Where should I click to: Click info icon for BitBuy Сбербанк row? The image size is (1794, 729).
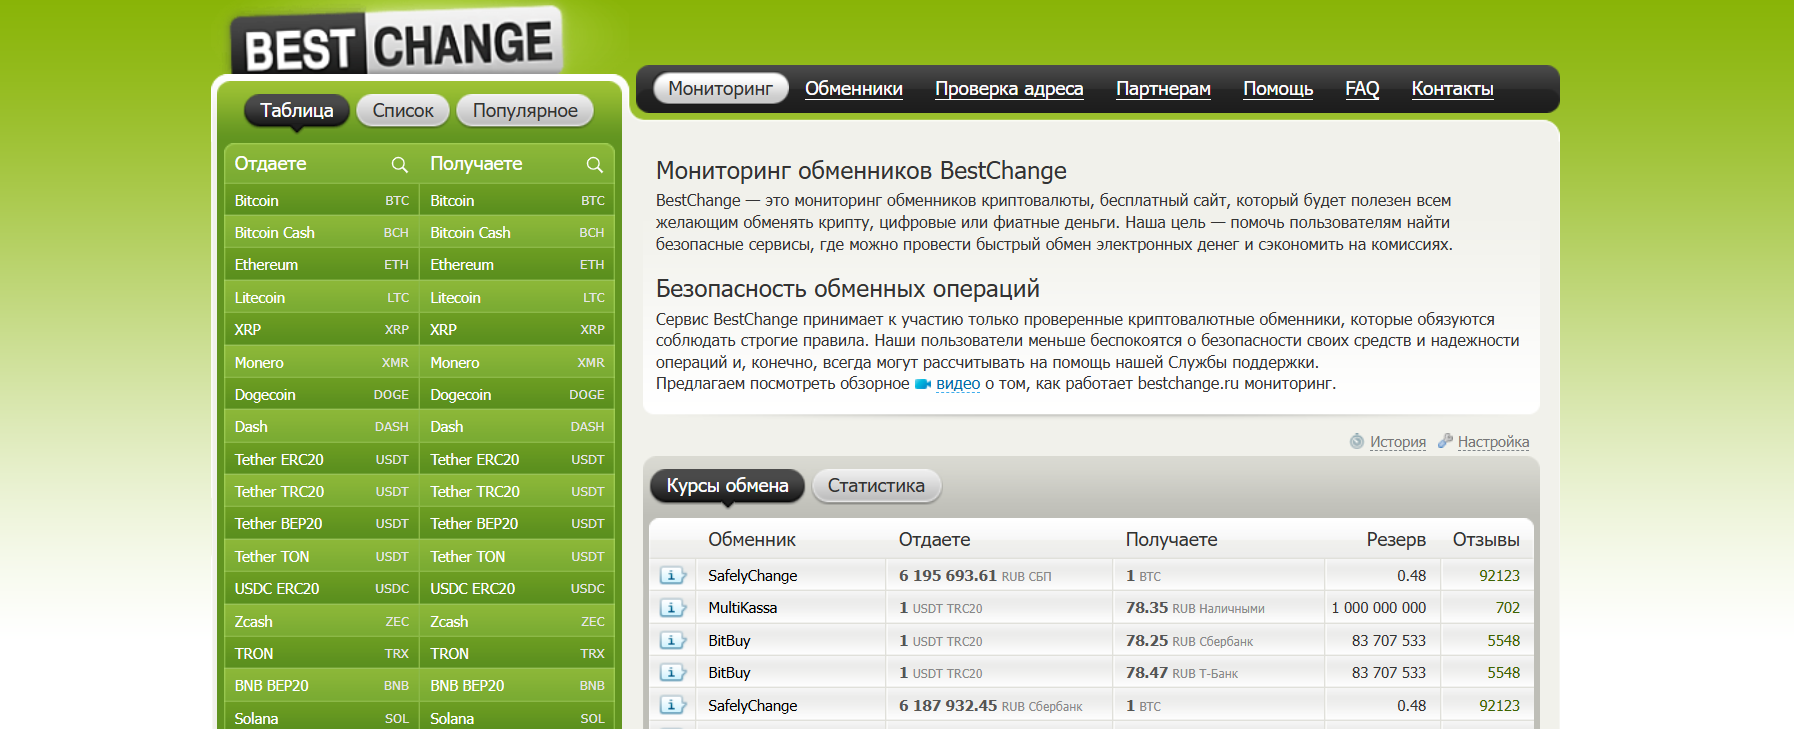tap(673, 640)
